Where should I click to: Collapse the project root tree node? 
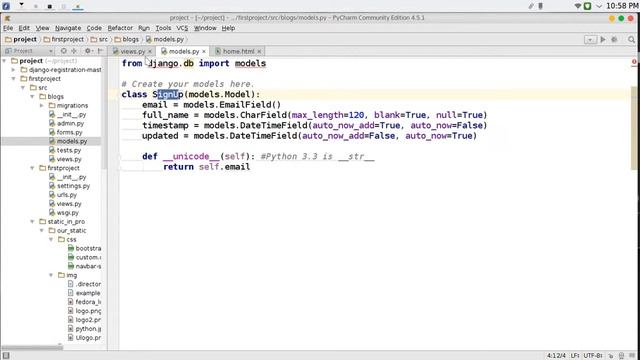pos(4,61)
